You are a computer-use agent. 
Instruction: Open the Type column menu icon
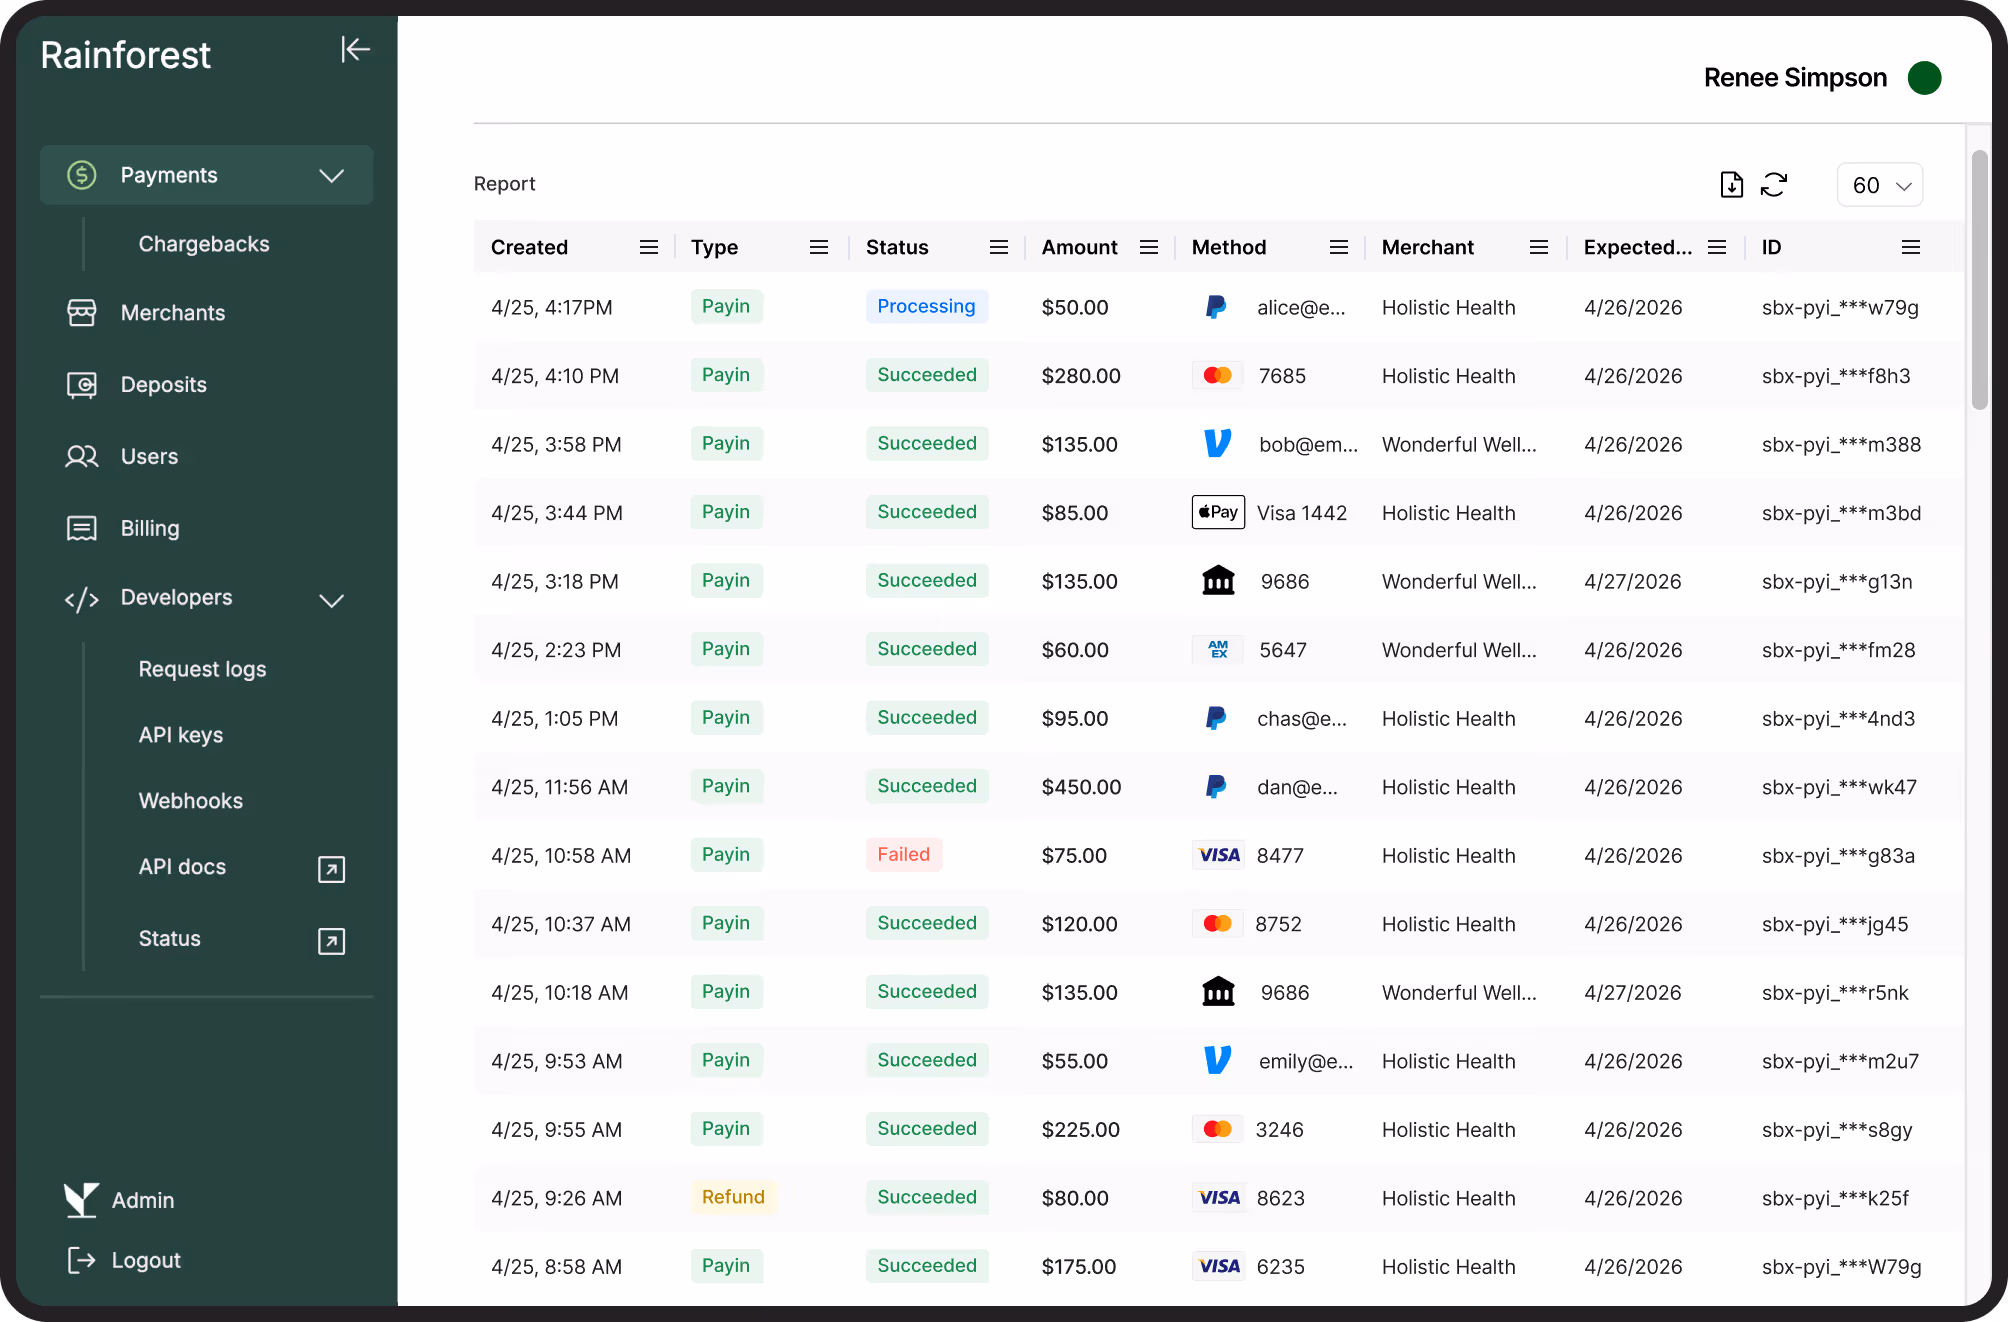point(819,247)
